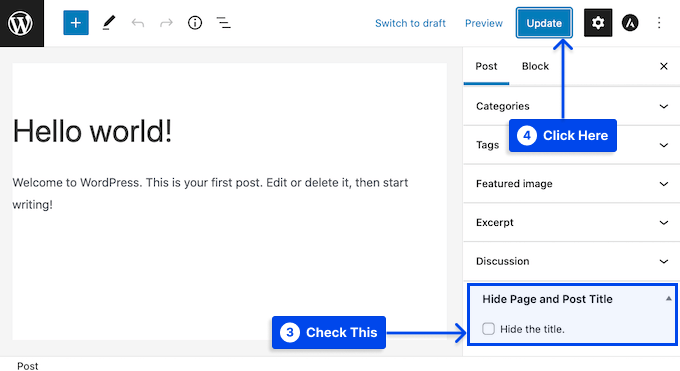The height and width of the screenshot is (371, 680).
Task: Open the three-dot options menu
Action: coord(659,23)
